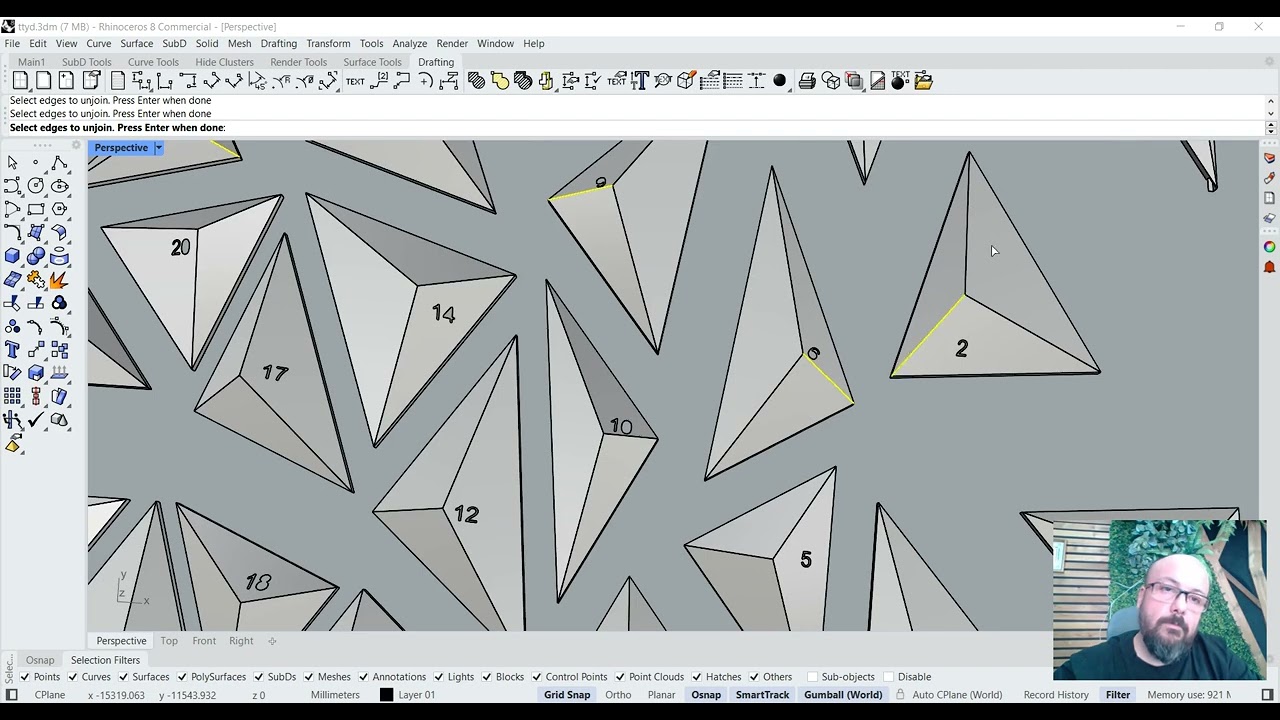Switch to the Render Tools toolbar tab
The image size is (1280, 720).
(298, 62)
